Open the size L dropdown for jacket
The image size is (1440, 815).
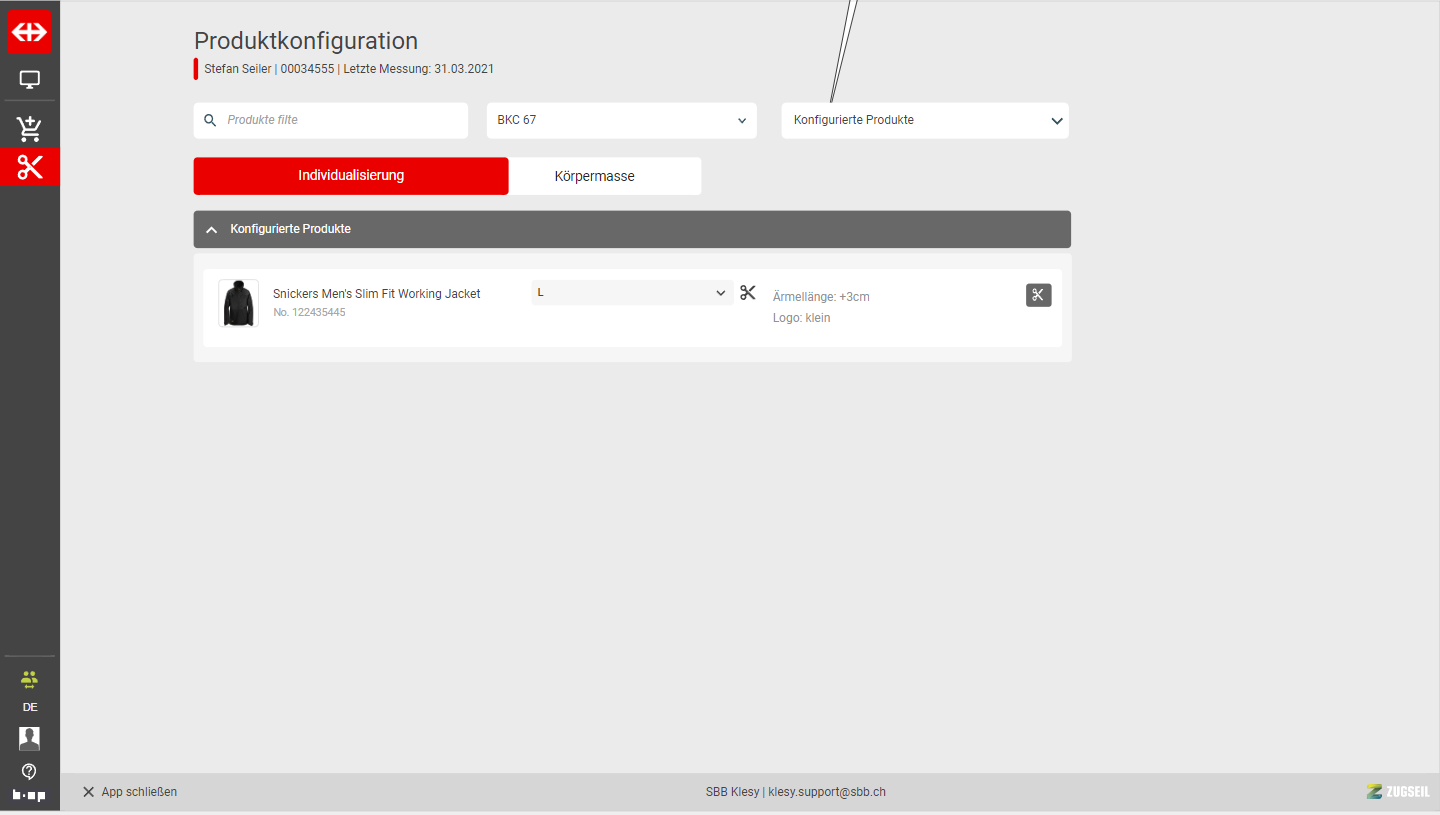click(x=631, y=293)
